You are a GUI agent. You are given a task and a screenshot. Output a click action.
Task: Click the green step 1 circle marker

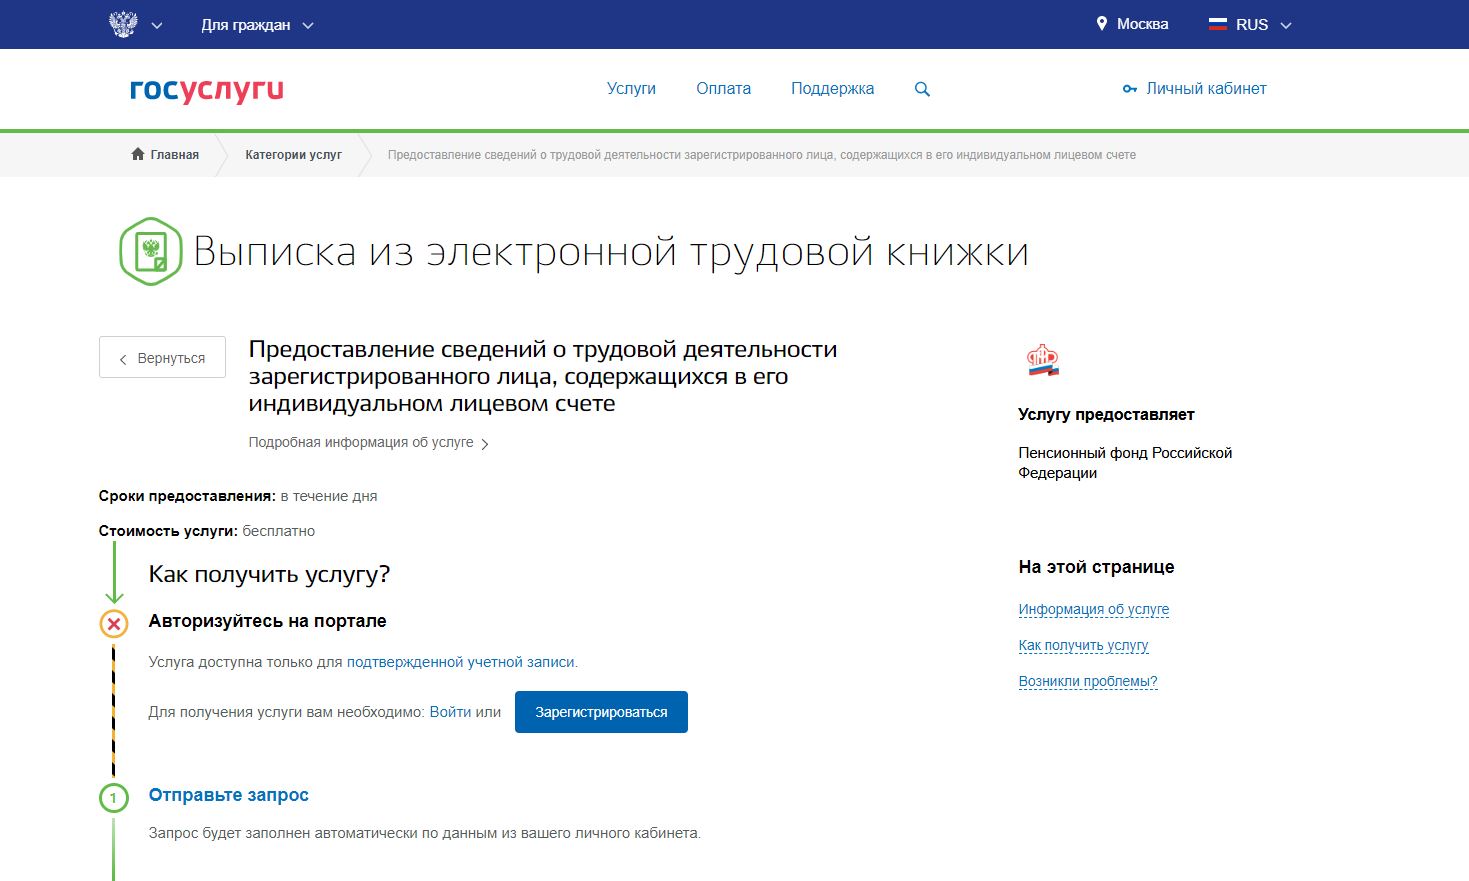[x=114, y=798]
